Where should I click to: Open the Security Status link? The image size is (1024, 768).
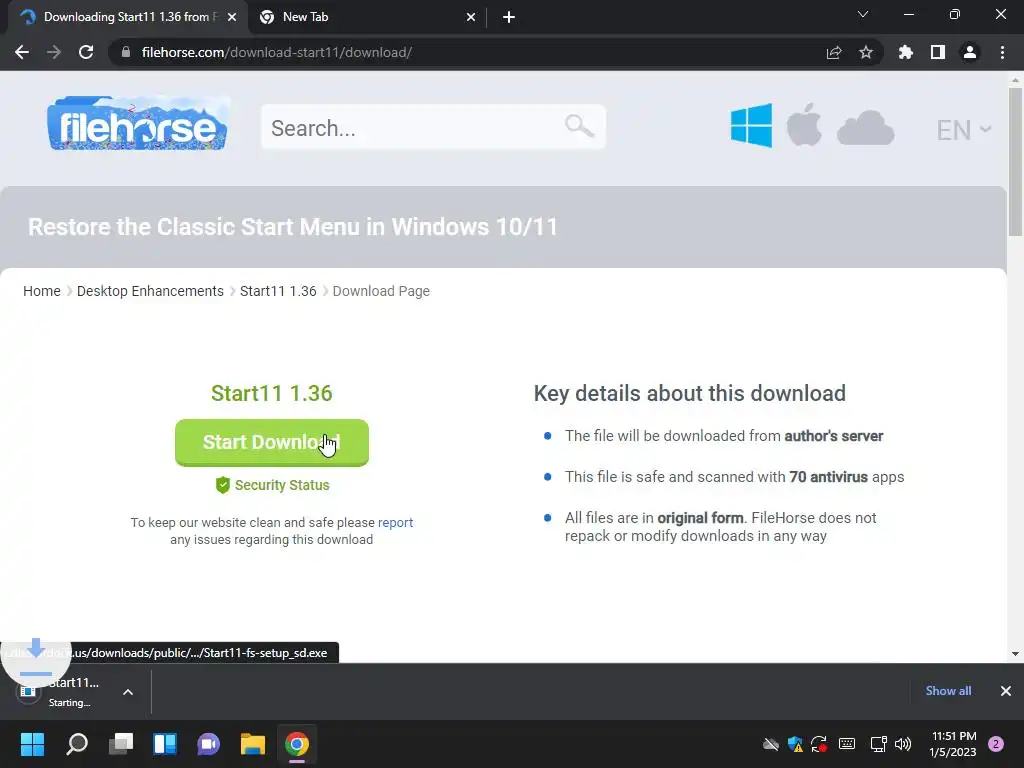point(272,485)
